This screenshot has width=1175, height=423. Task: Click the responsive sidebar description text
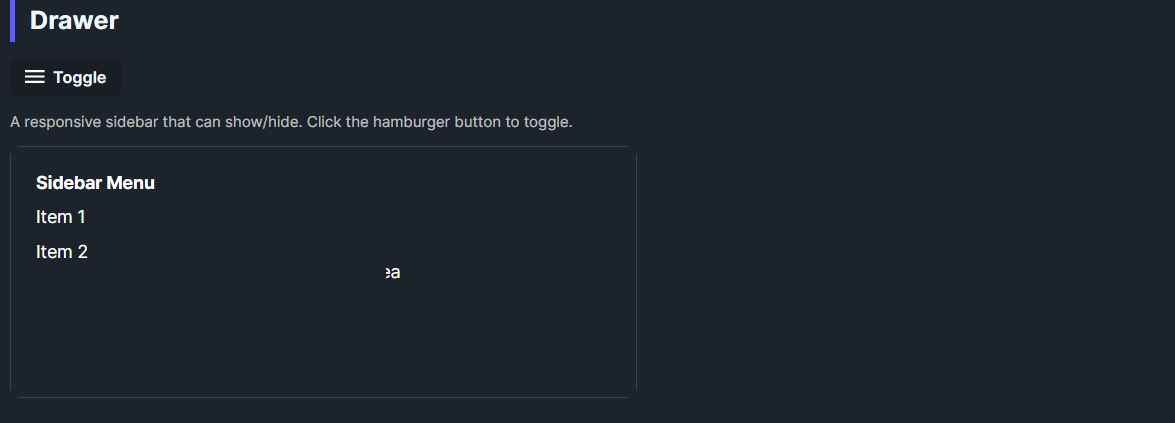tap(290, 122)
